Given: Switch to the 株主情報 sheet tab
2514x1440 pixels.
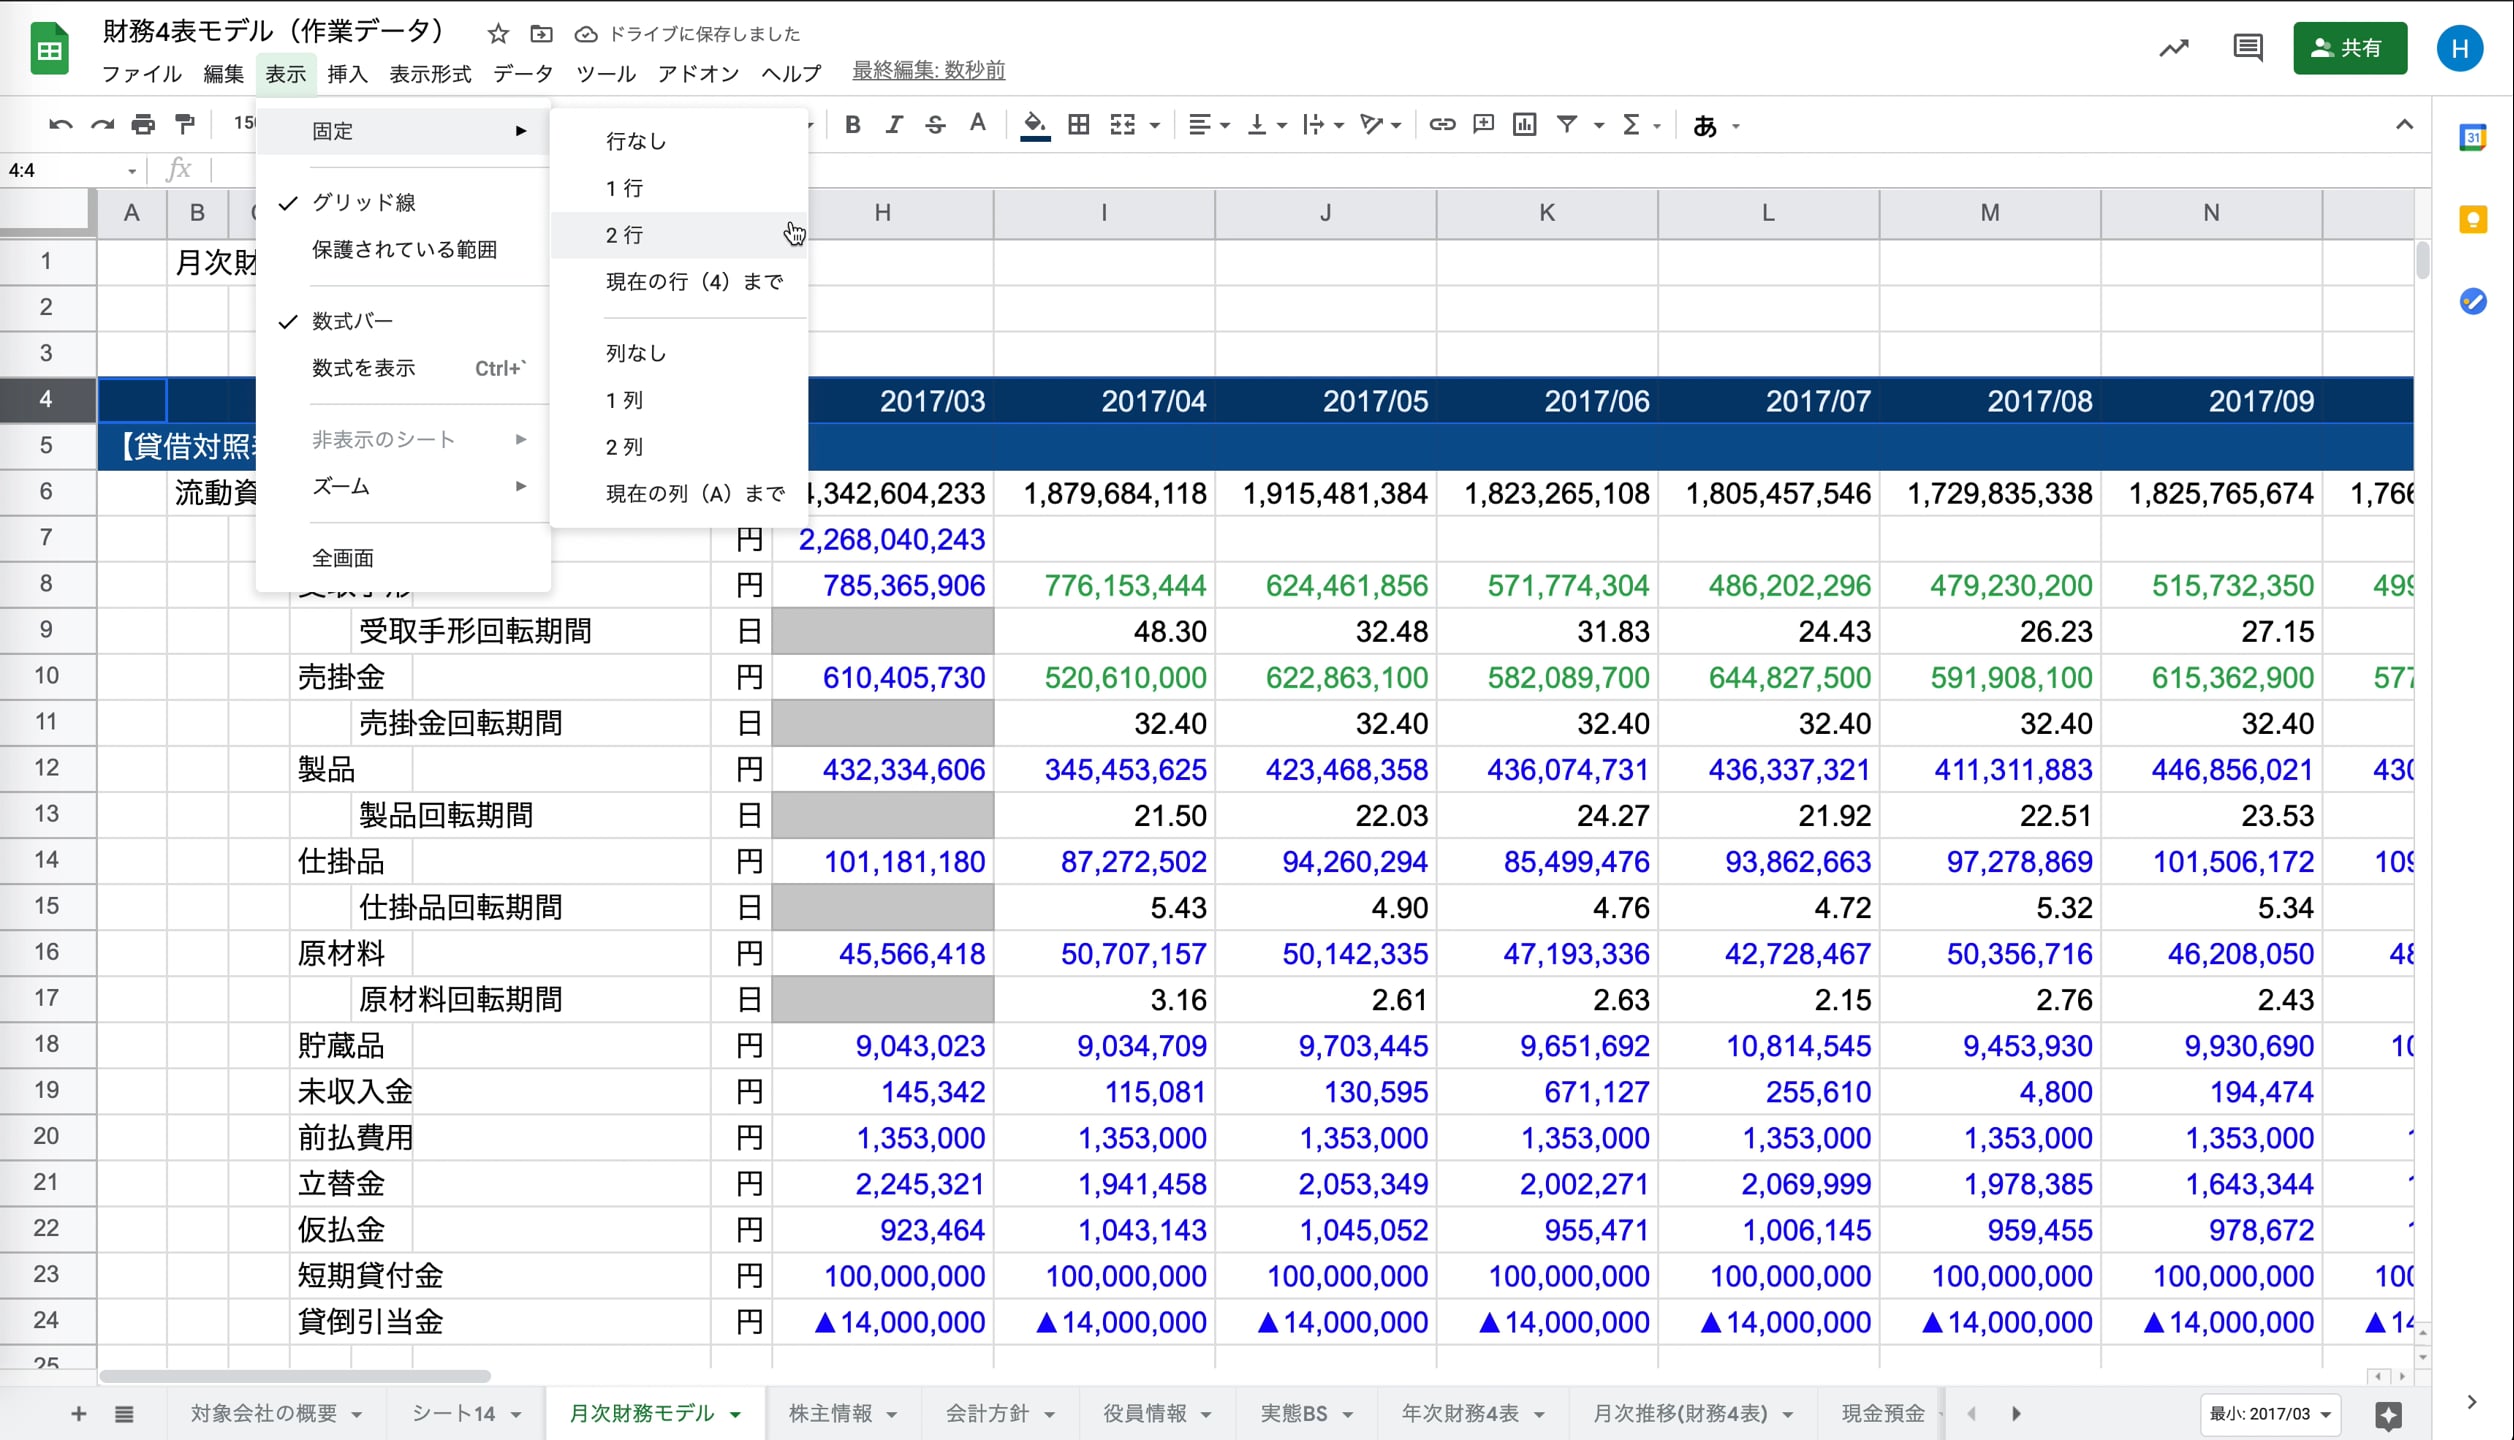Looking at the screenshot, I should pos(830,1414).
